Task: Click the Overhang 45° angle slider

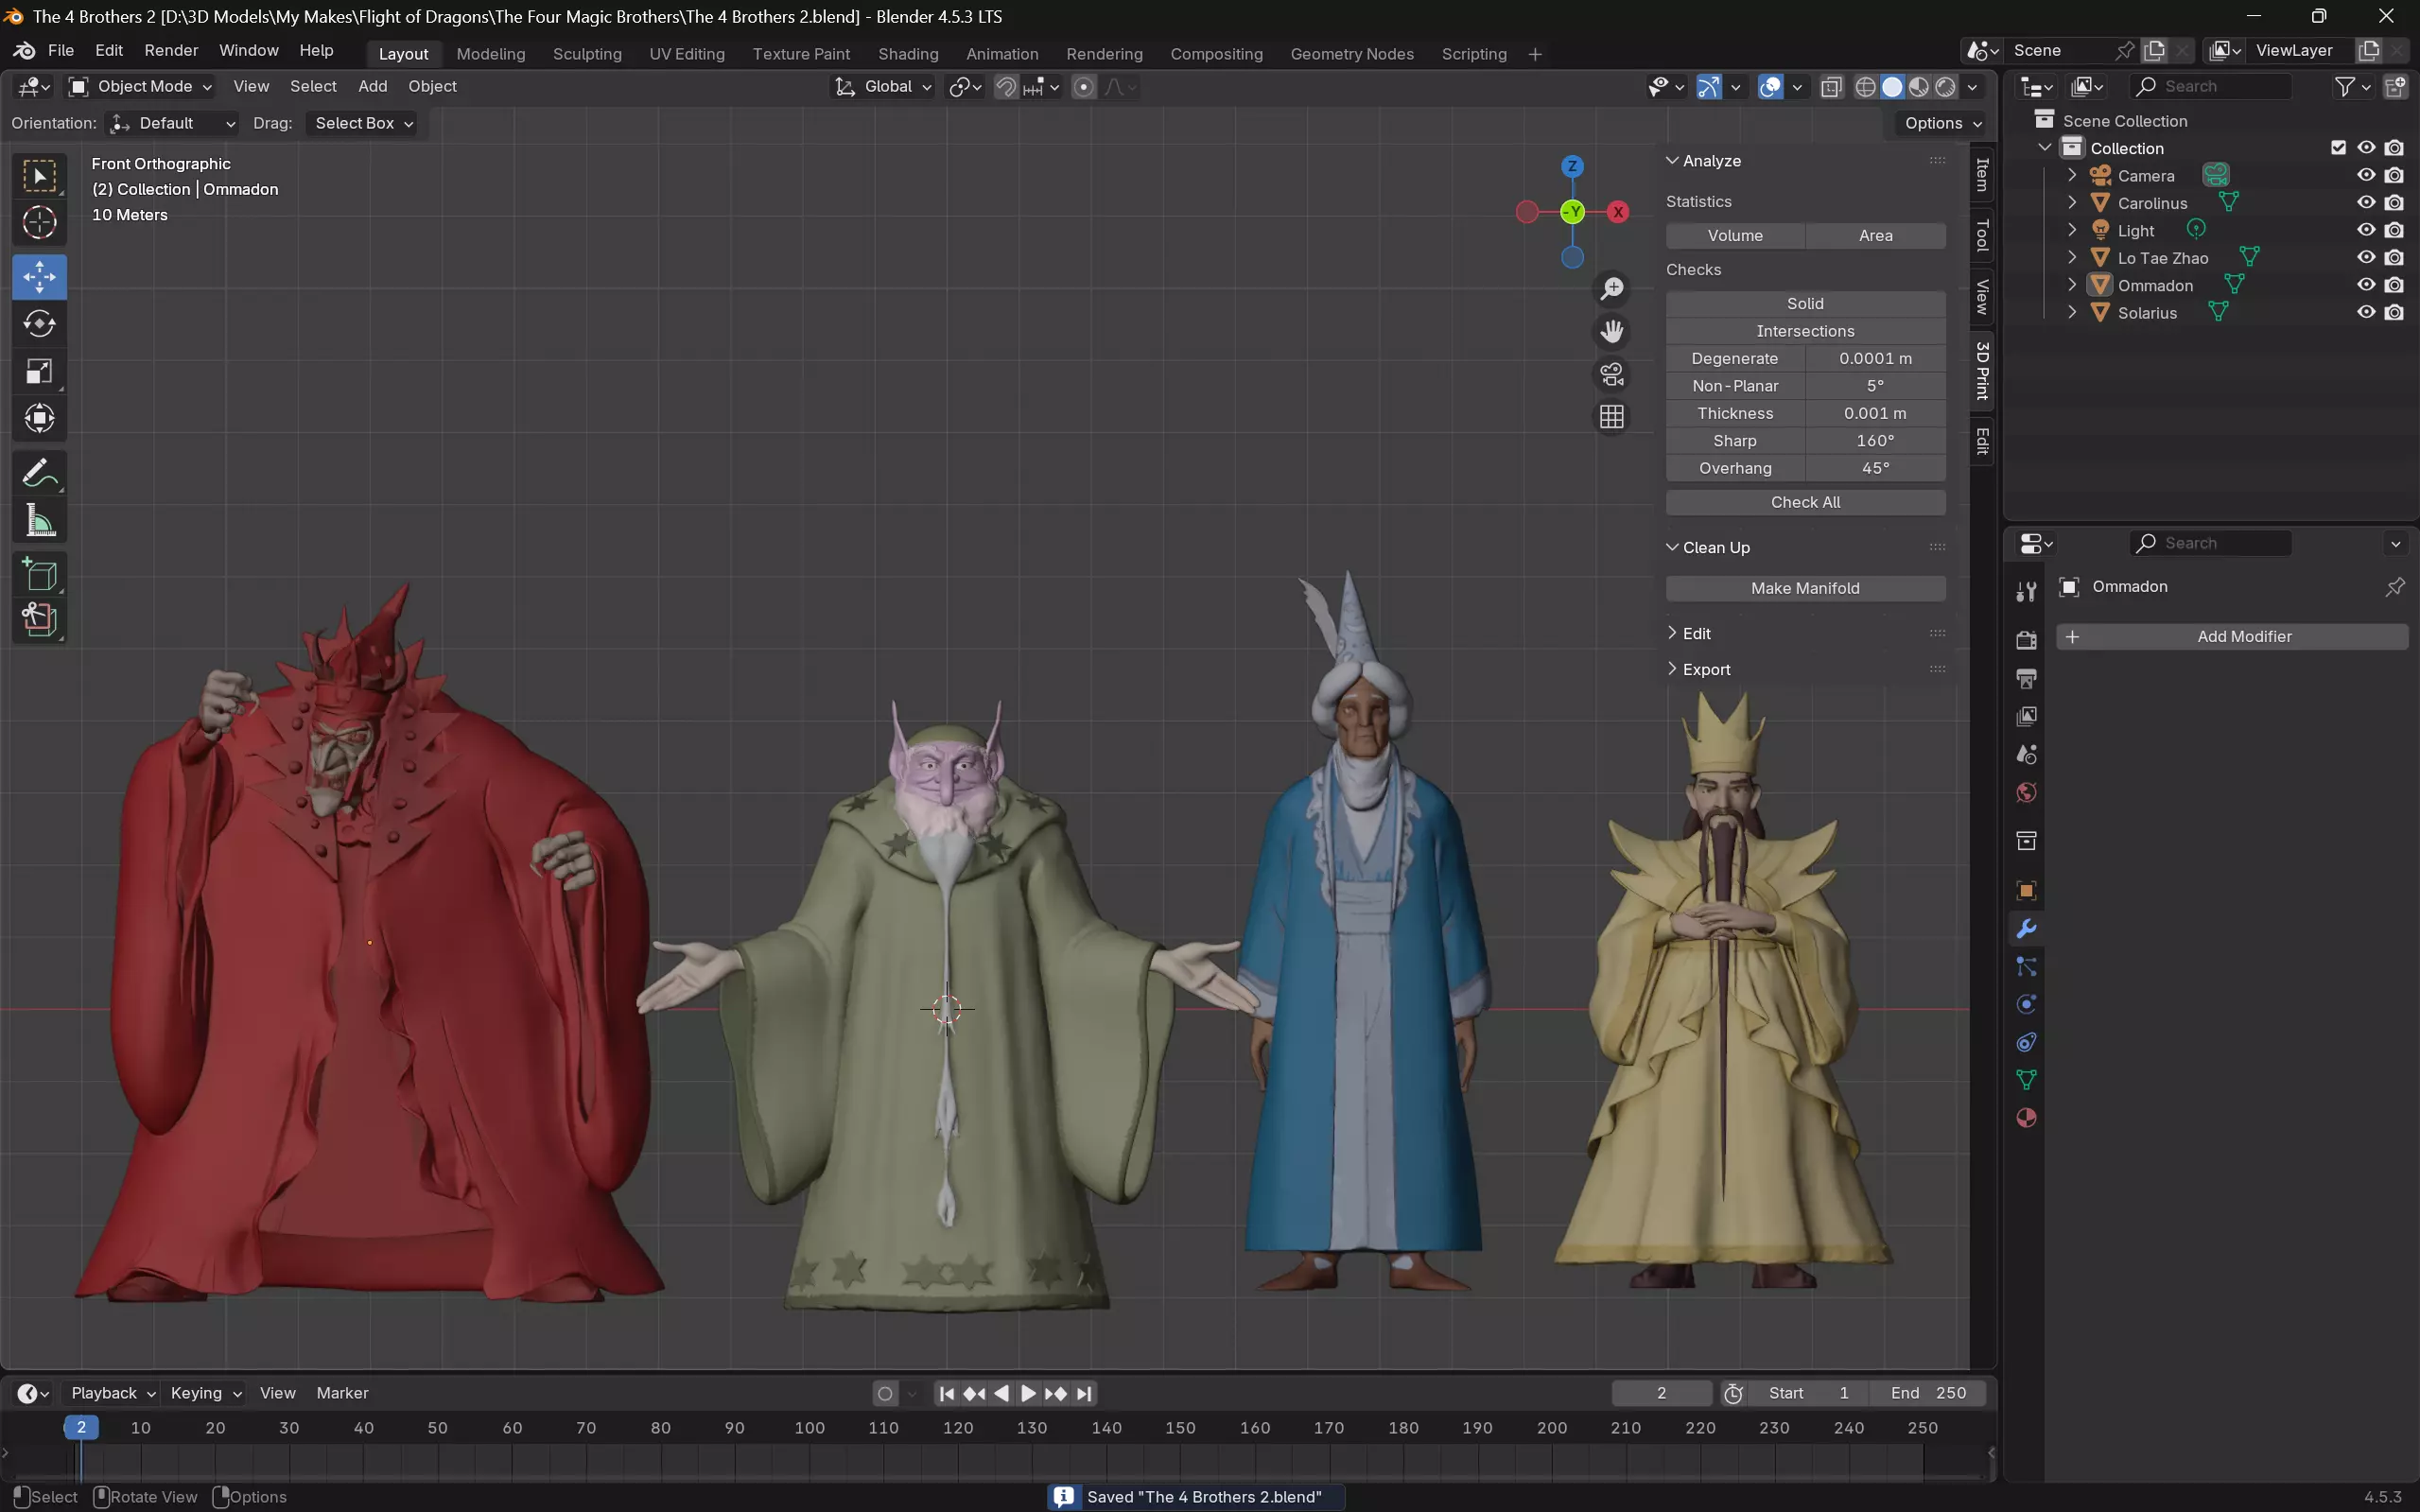Action: 1875,468
